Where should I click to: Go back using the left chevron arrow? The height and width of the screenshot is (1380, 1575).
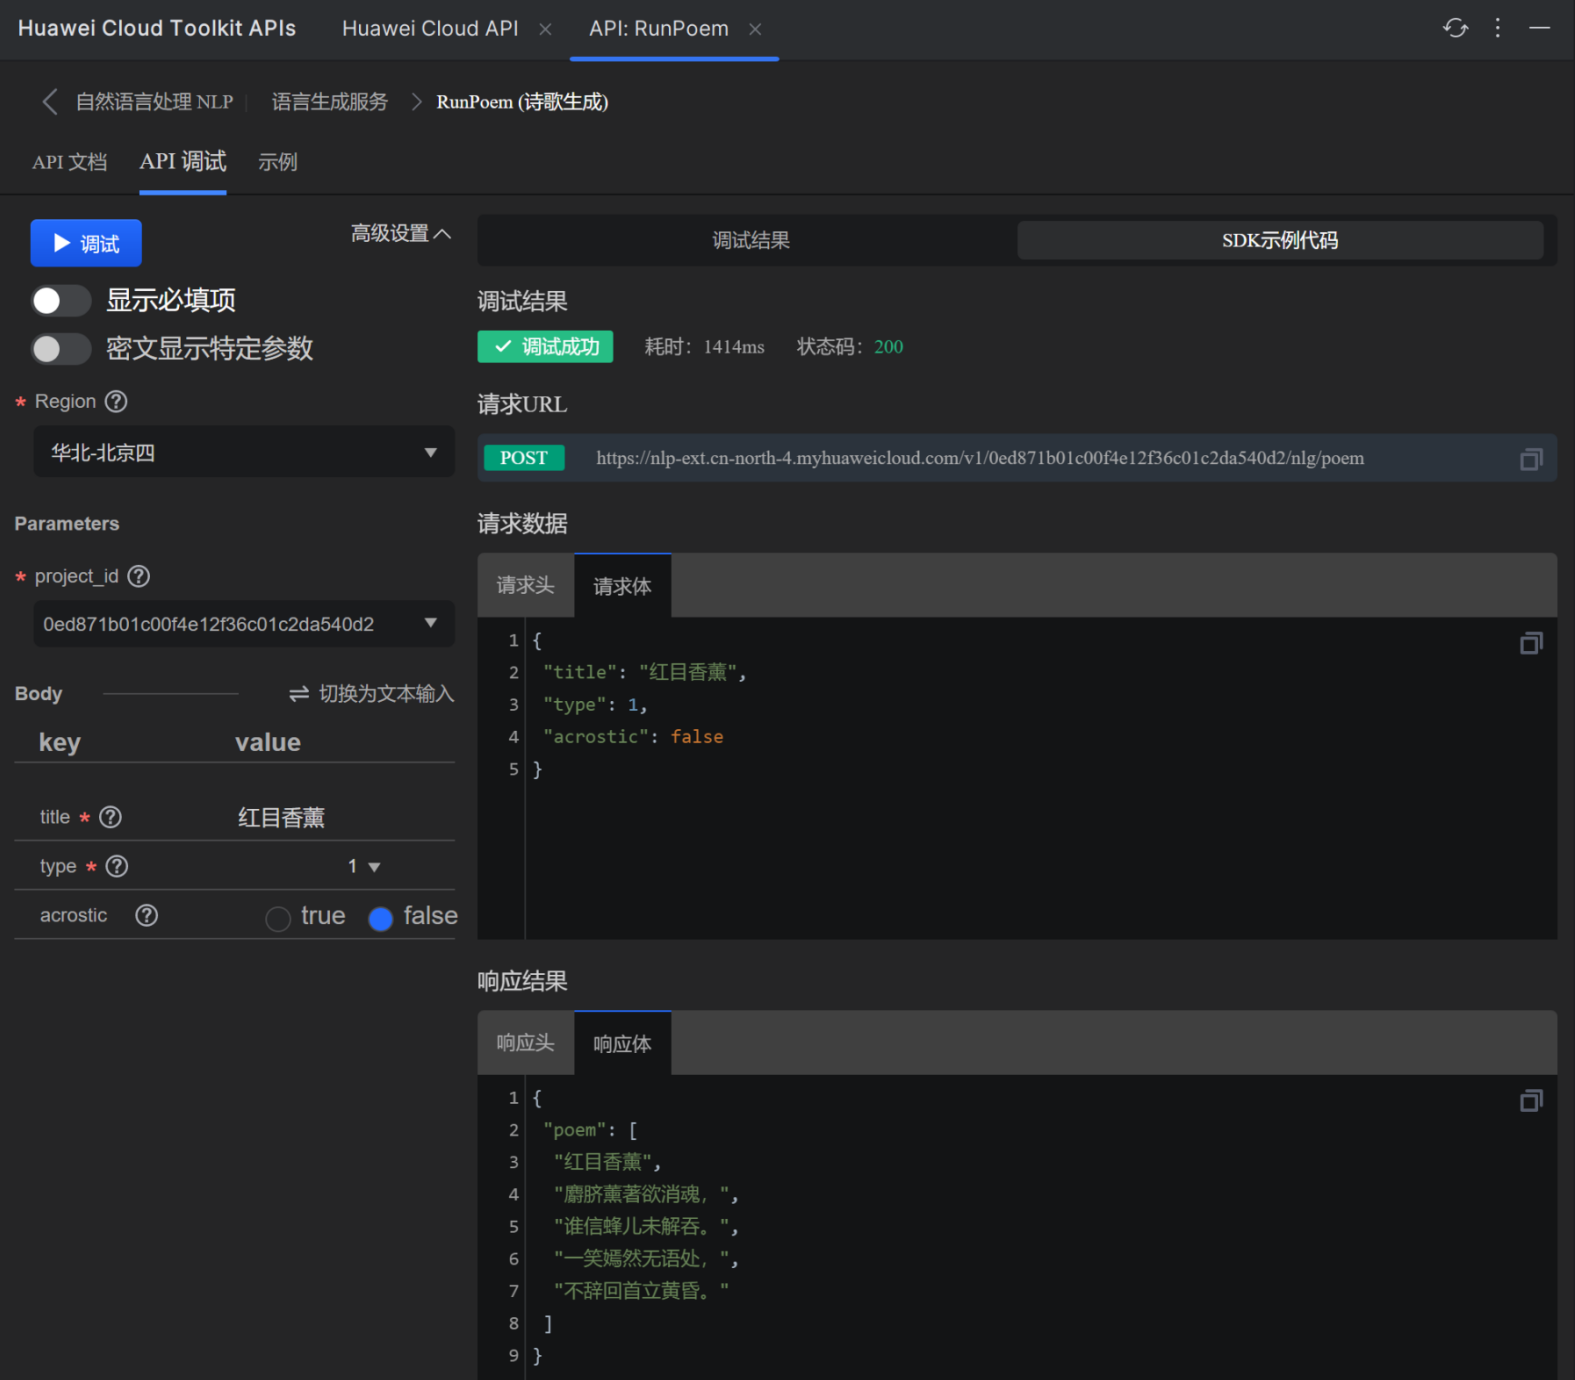pyautogui.click(x=49, y=101)
